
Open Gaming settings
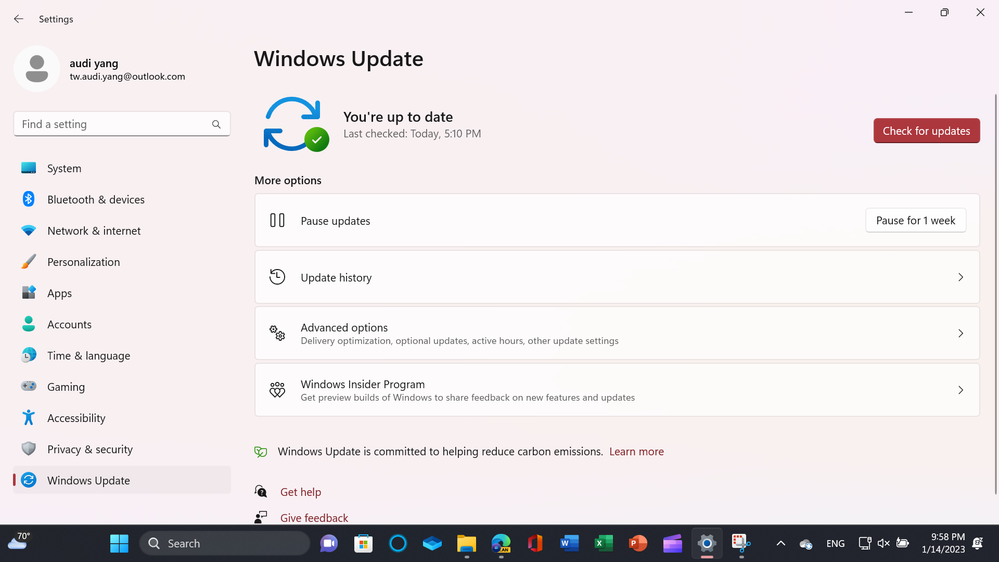[x=122, y=387]
